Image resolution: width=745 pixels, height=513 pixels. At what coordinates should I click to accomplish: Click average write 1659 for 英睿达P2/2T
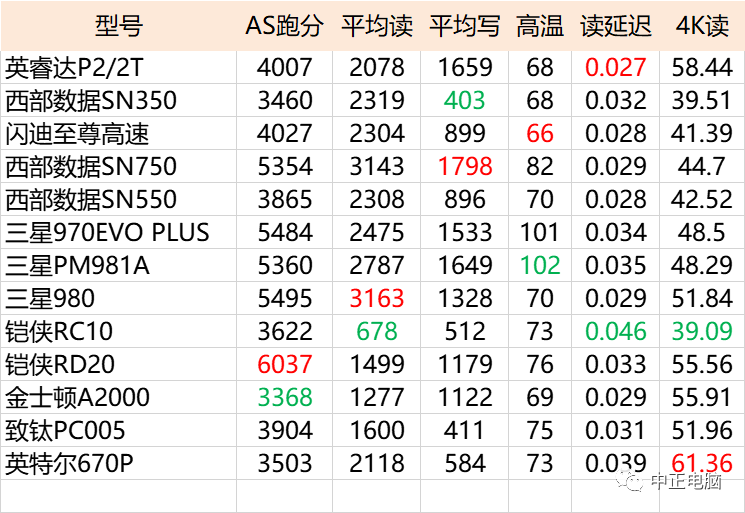[465, 67]
